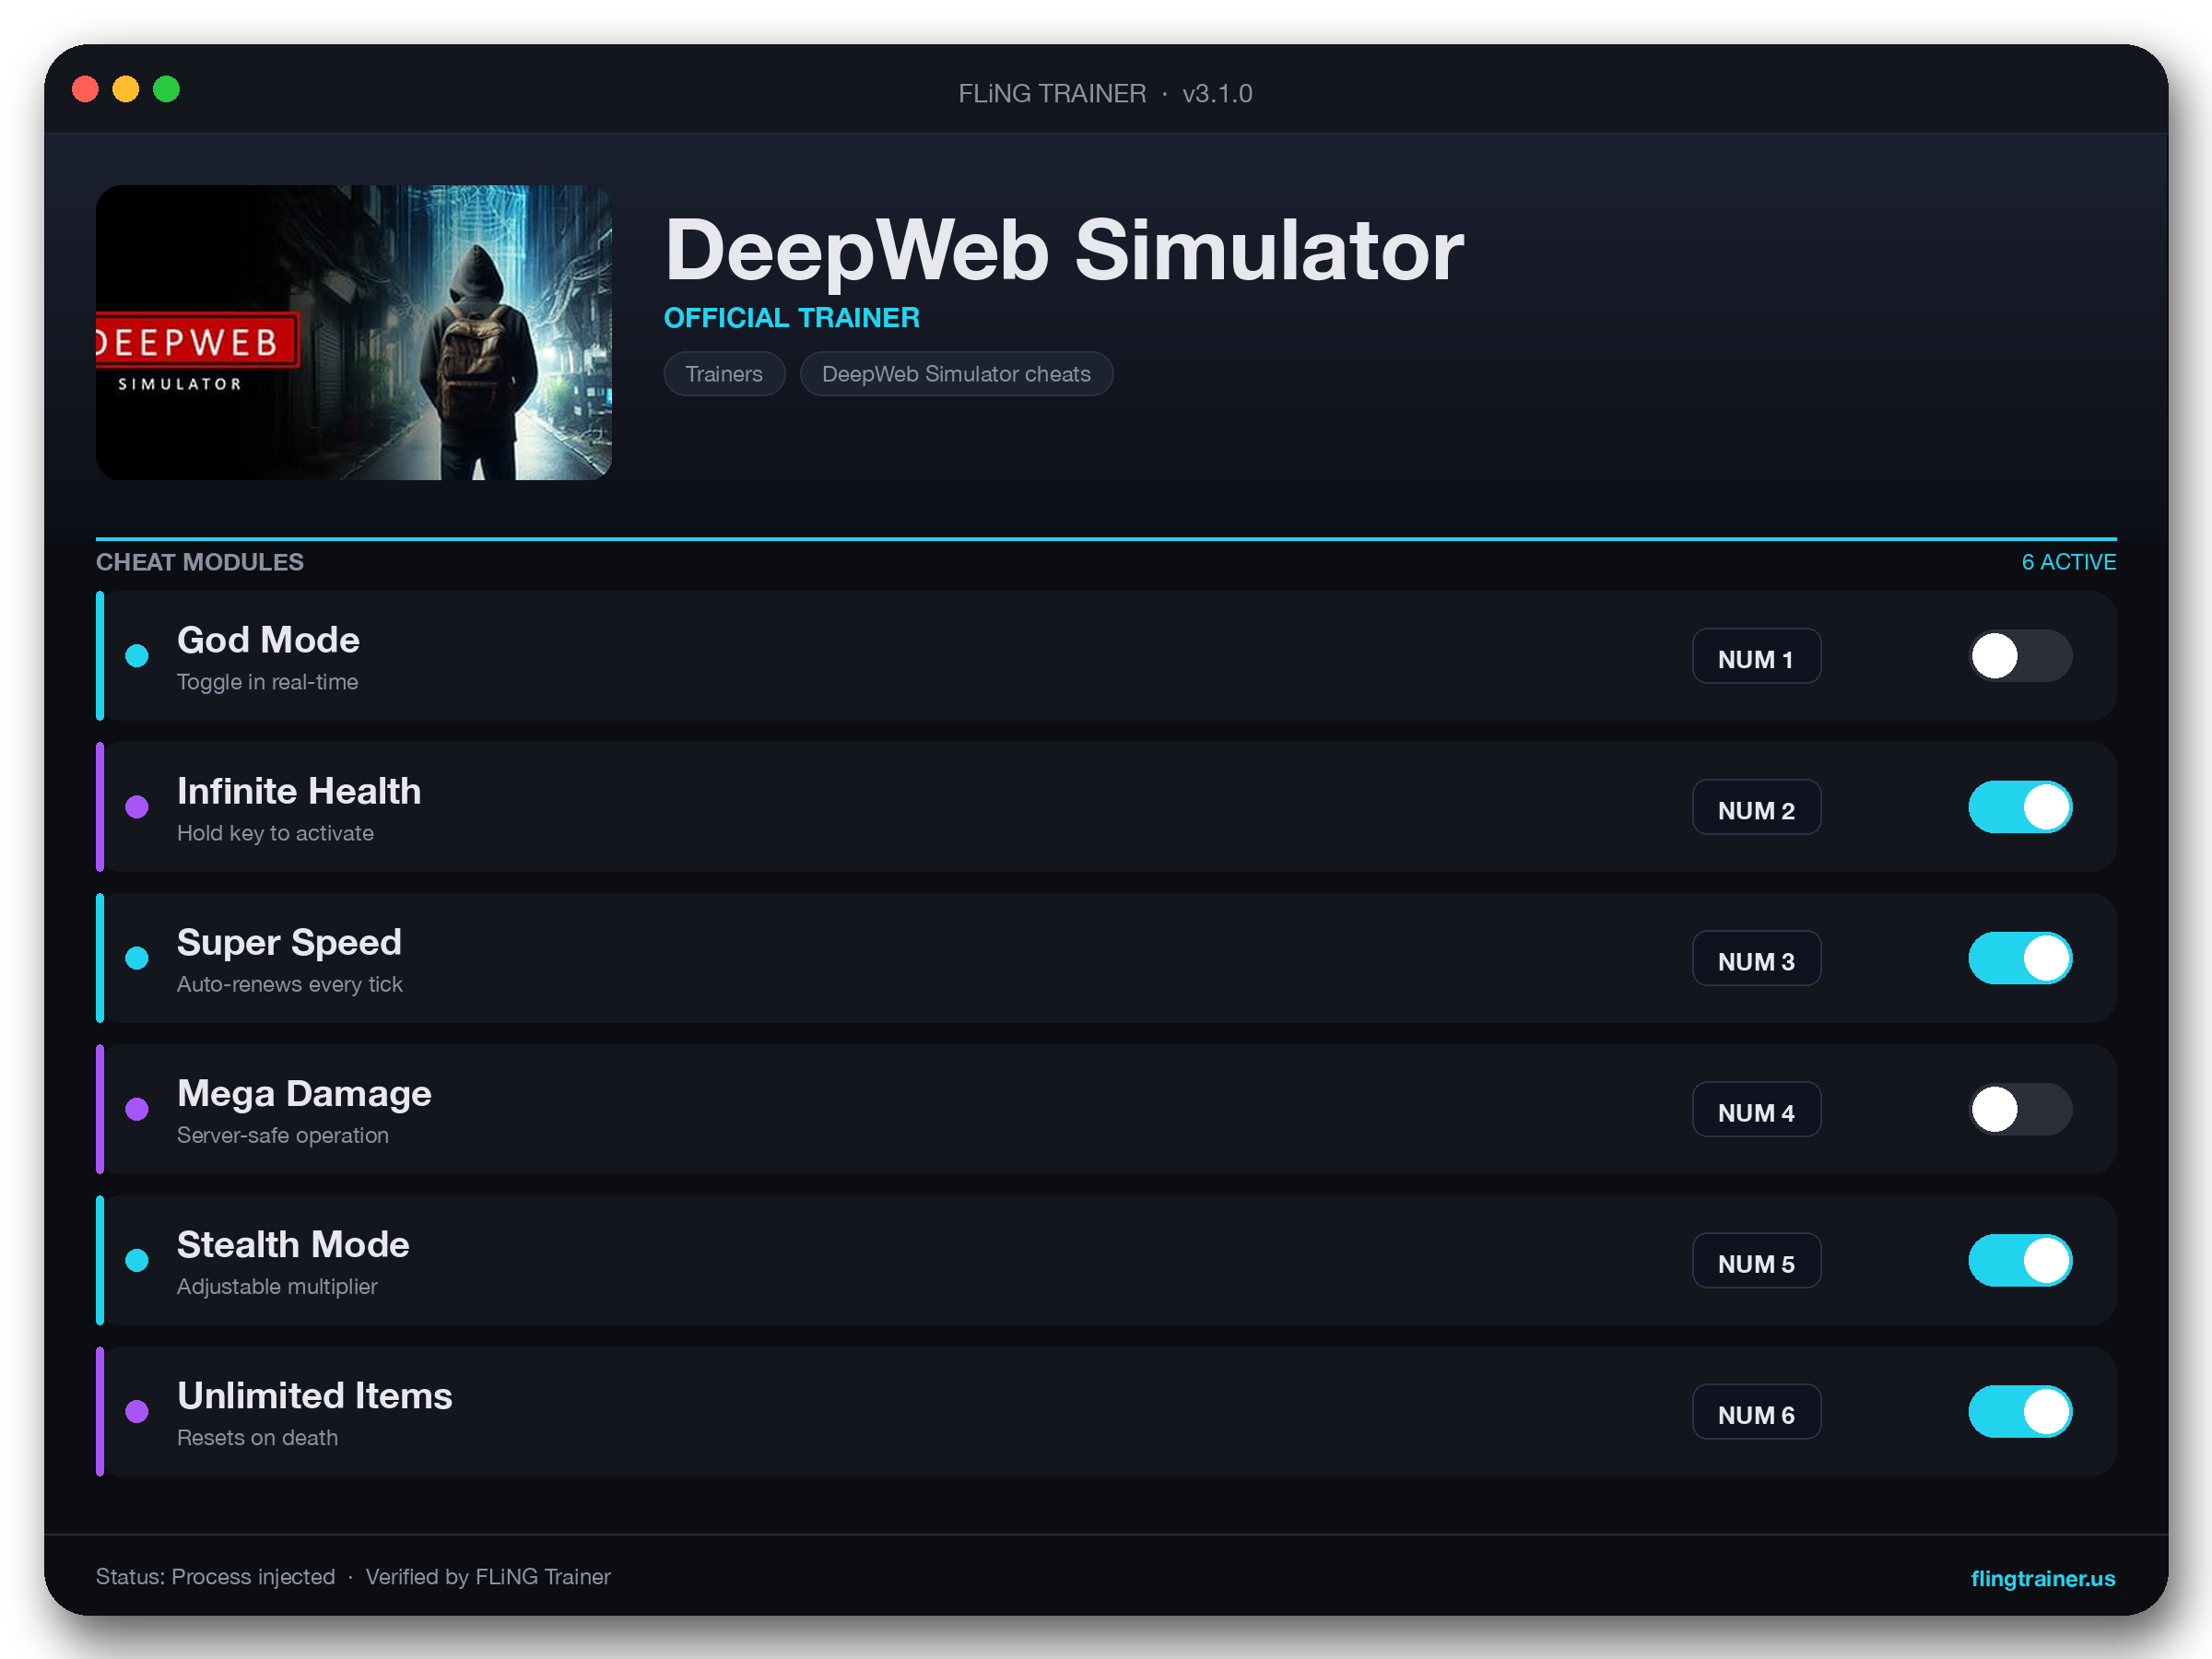
Task: Click the purple dot beside Unlimited Items
Action: click(x=137, y=1411)
